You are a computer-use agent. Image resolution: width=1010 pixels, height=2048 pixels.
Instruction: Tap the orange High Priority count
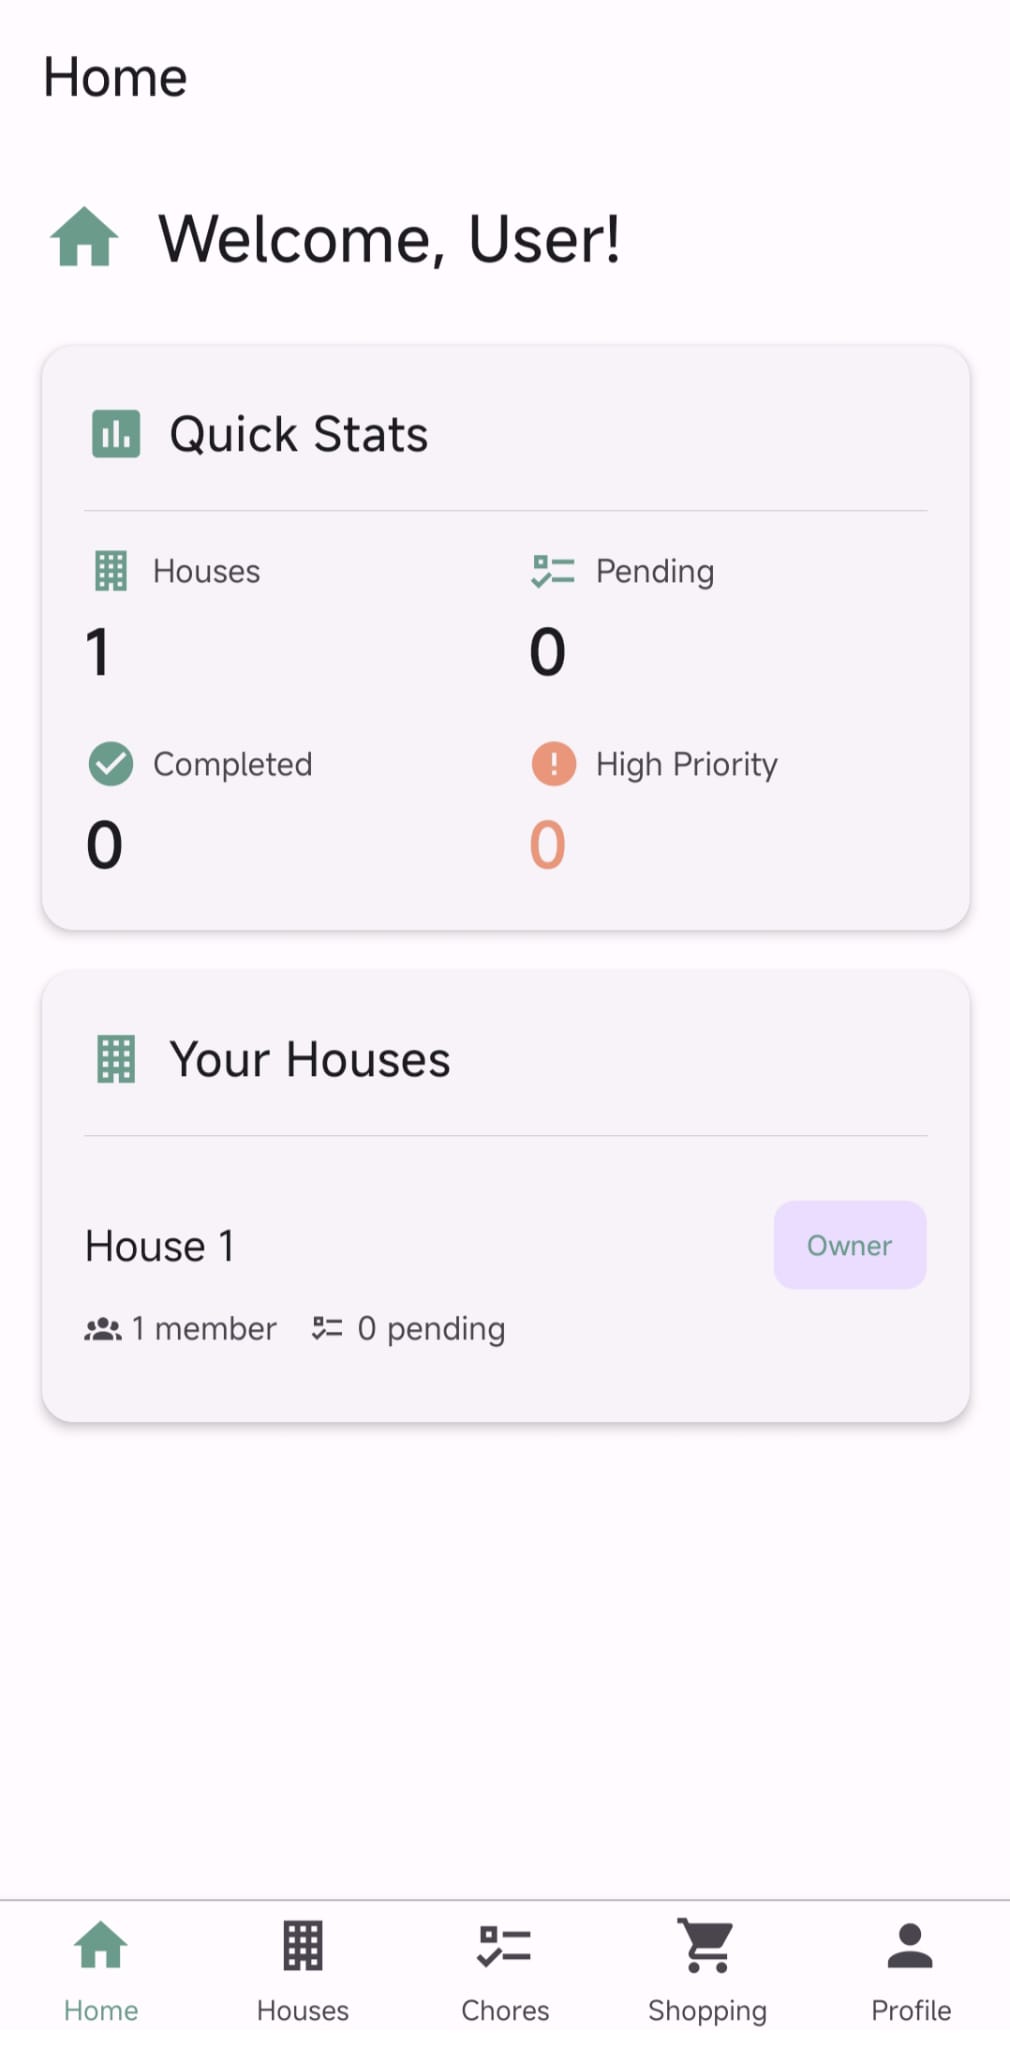coord(547,845)
